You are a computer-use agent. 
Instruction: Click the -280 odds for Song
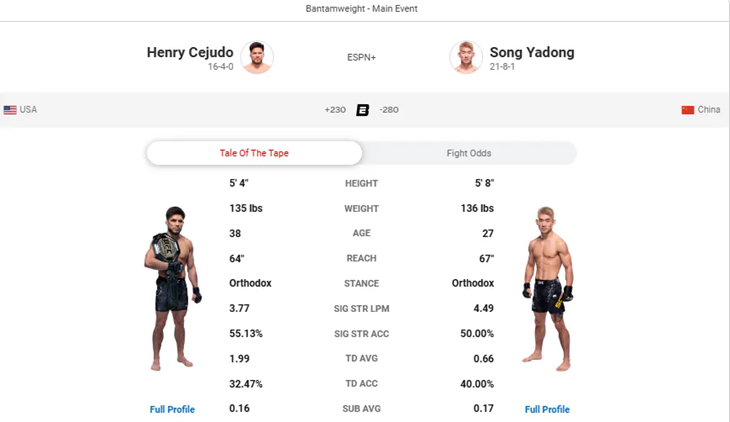tap(389, 110)
